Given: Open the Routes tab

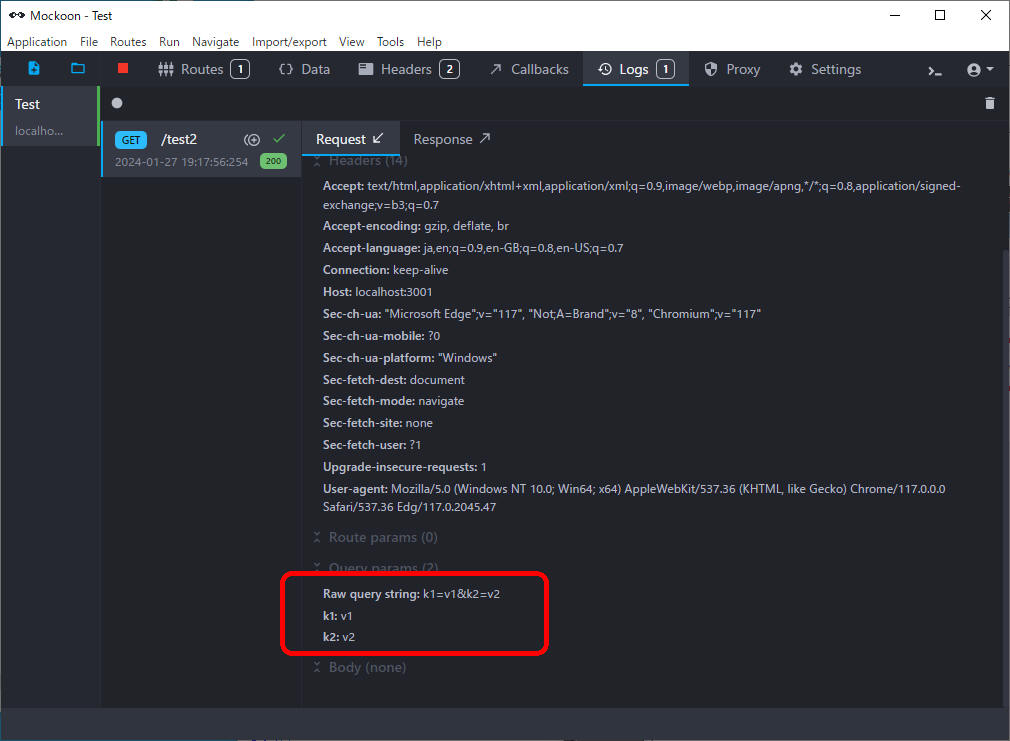Looking at the screenshot, I should pos(203,69).
